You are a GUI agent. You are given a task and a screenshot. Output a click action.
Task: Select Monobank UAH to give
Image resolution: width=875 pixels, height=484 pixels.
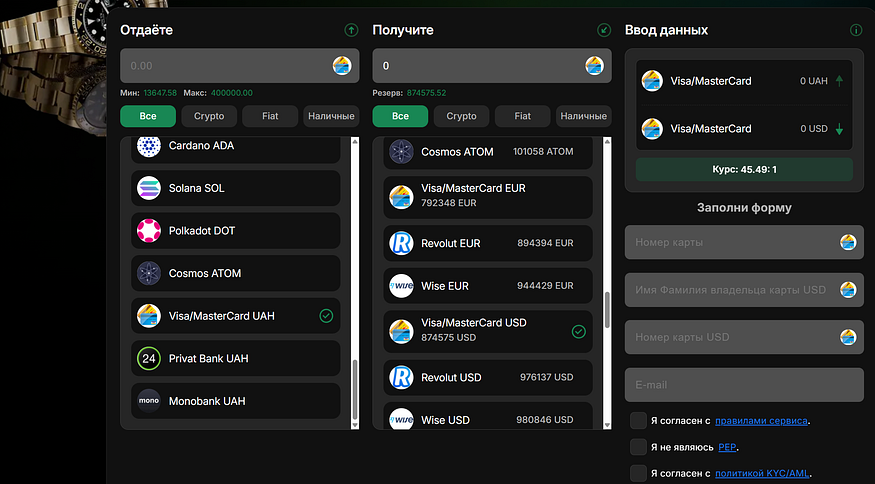click(235, 401)
